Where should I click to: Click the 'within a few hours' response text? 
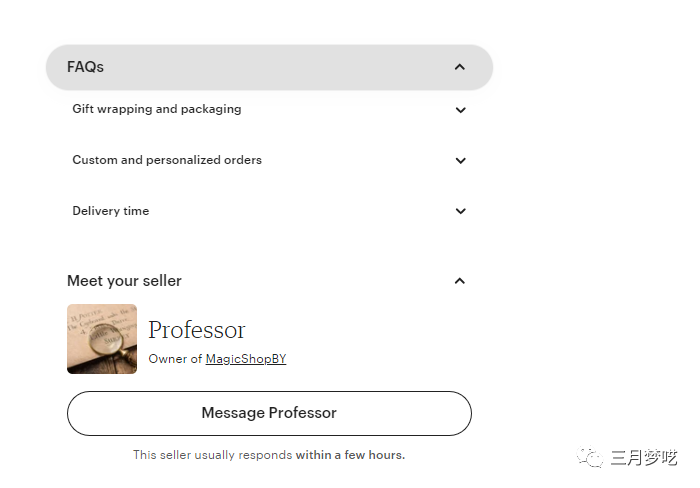[x=350, y=455]
